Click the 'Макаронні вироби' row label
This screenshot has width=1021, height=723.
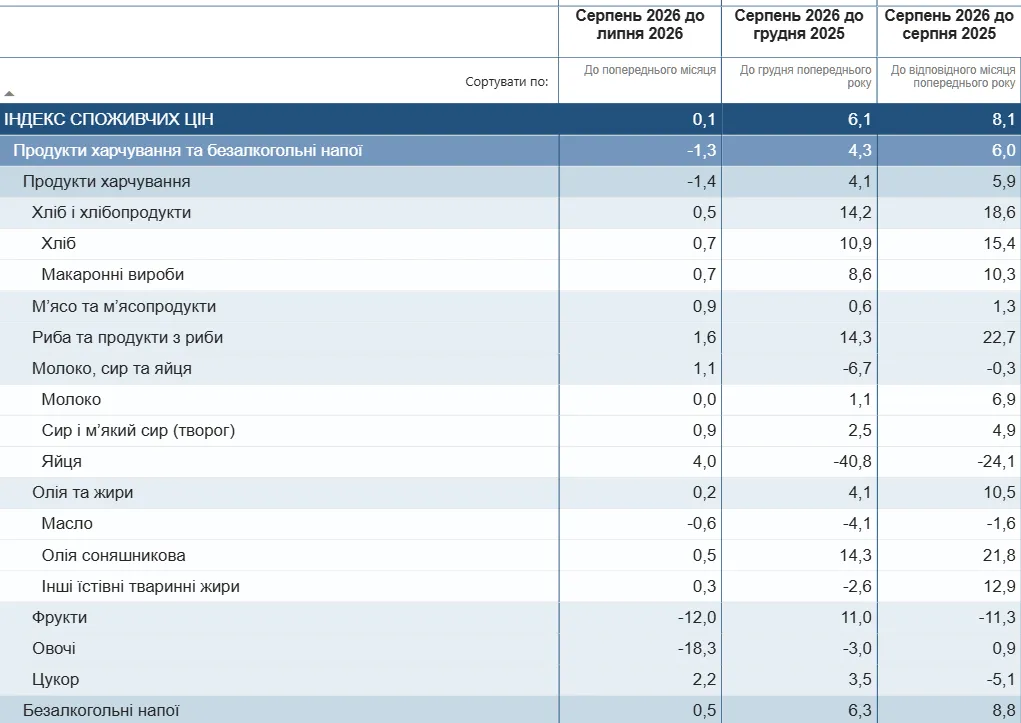click(x=113, y=274)
